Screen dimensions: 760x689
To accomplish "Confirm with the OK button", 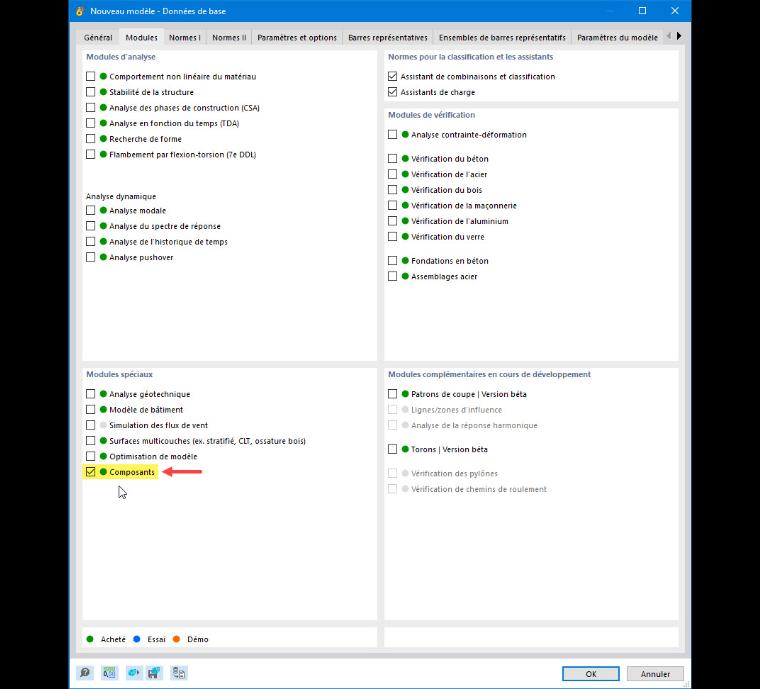I will point(590,673).
